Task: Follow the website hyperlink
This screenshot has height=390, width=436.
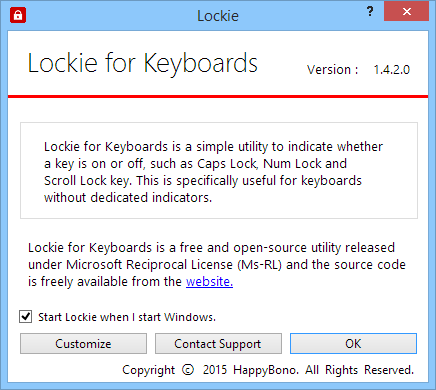Action: pos(209,282)
